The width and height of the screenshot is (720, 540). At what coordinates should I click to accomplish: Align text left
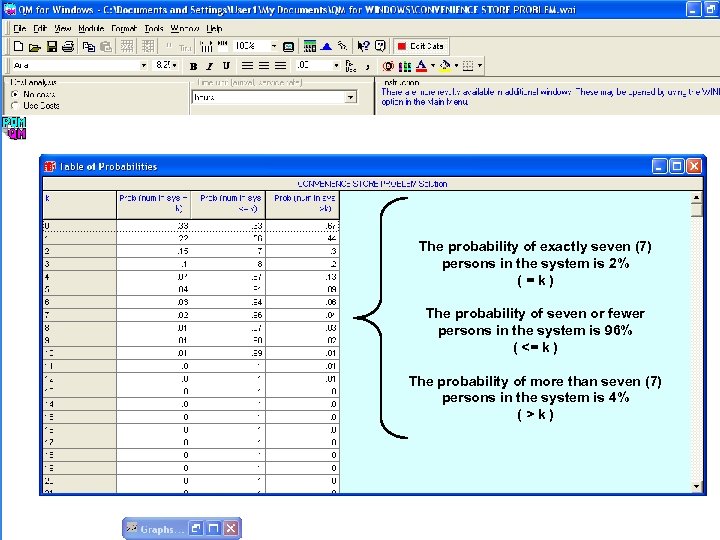[247, 66]
